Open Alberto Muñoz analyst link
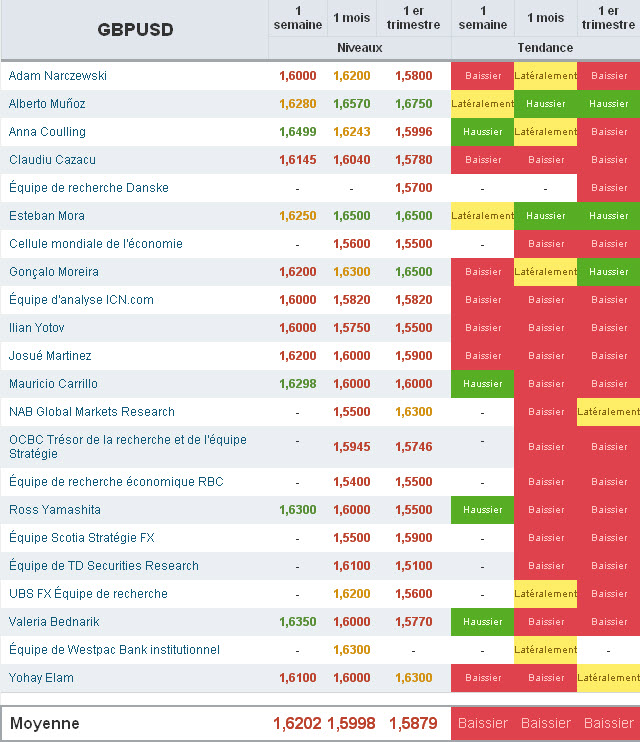Viewport: 640px width, 742px height. 47,104
